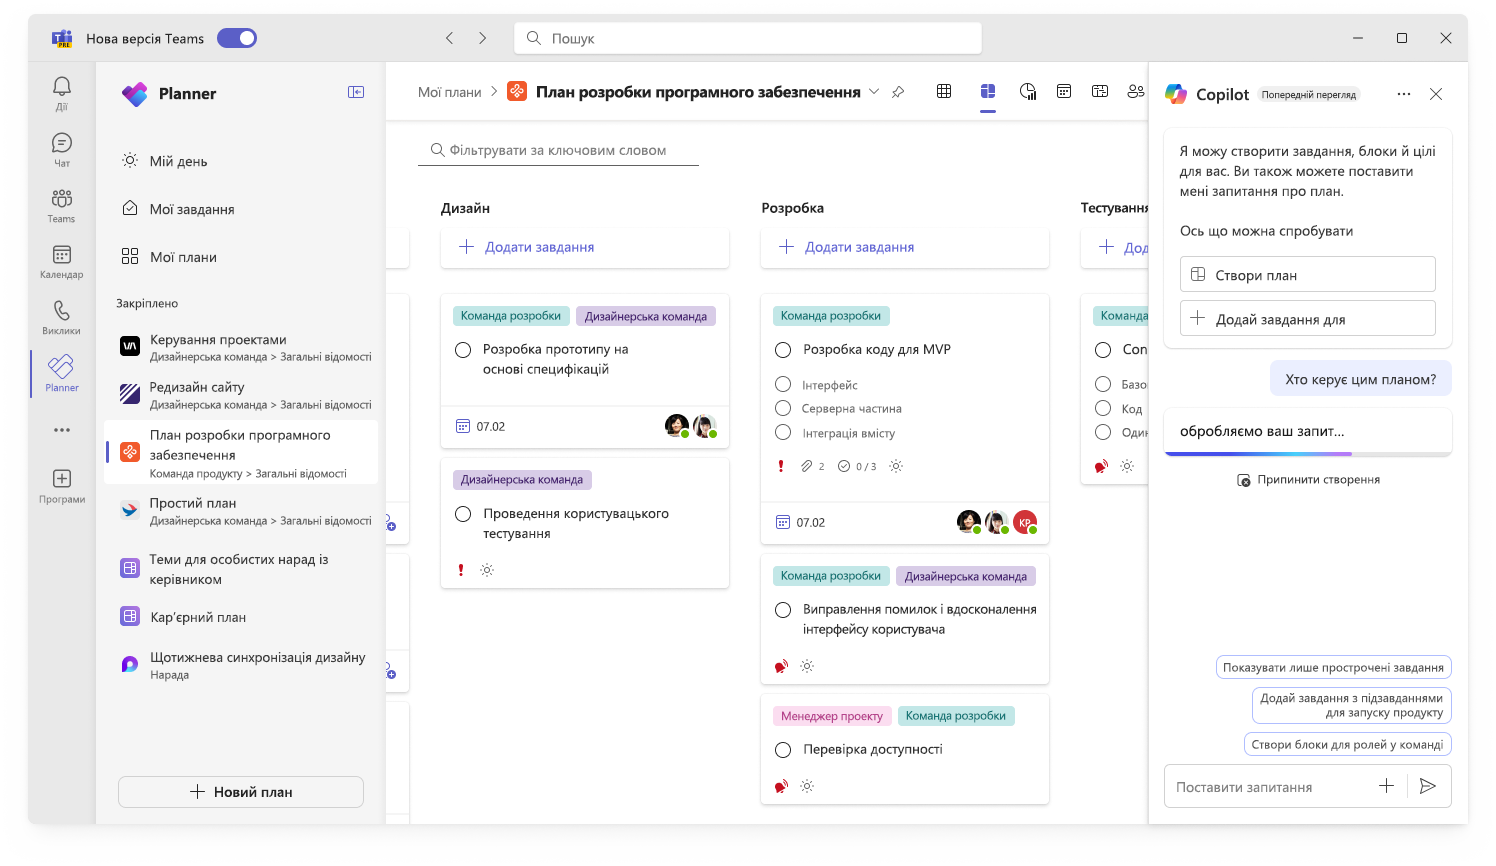Open the "Дії" activity bell
This screenshot has height=866, width=1496.
62,93
